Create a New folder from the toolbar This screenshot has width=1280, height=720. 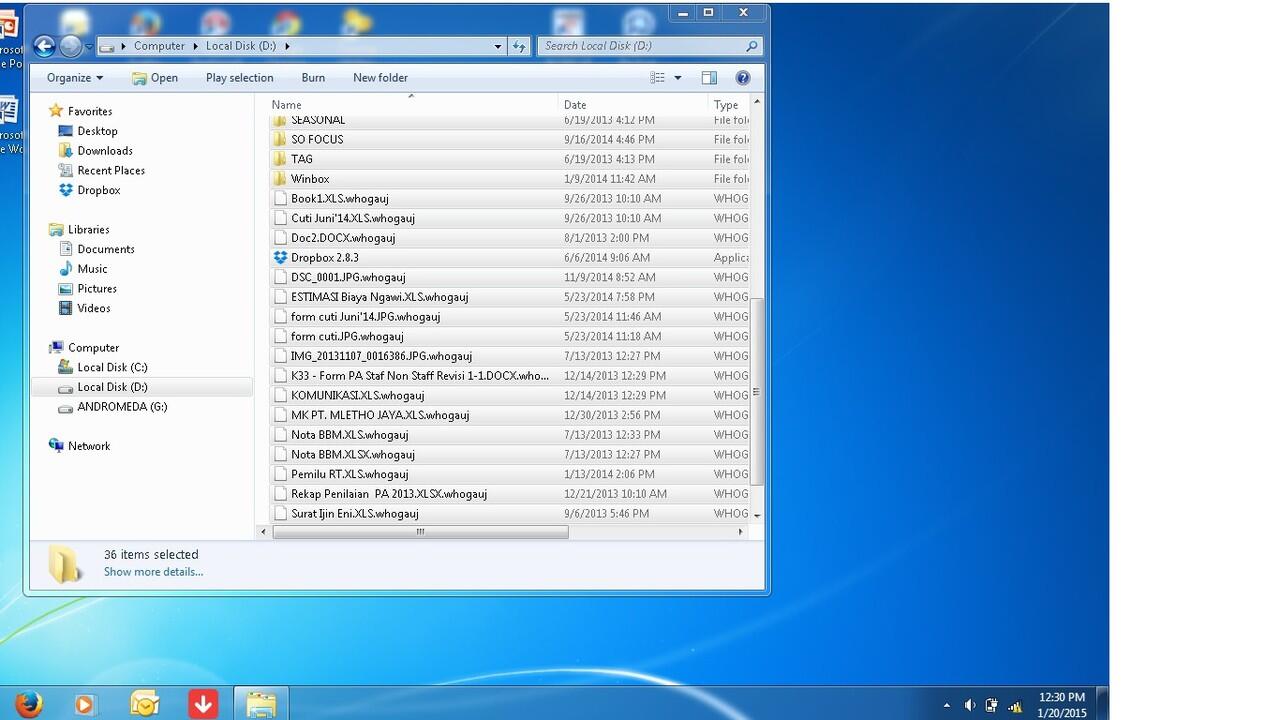(x=380, y=78)
